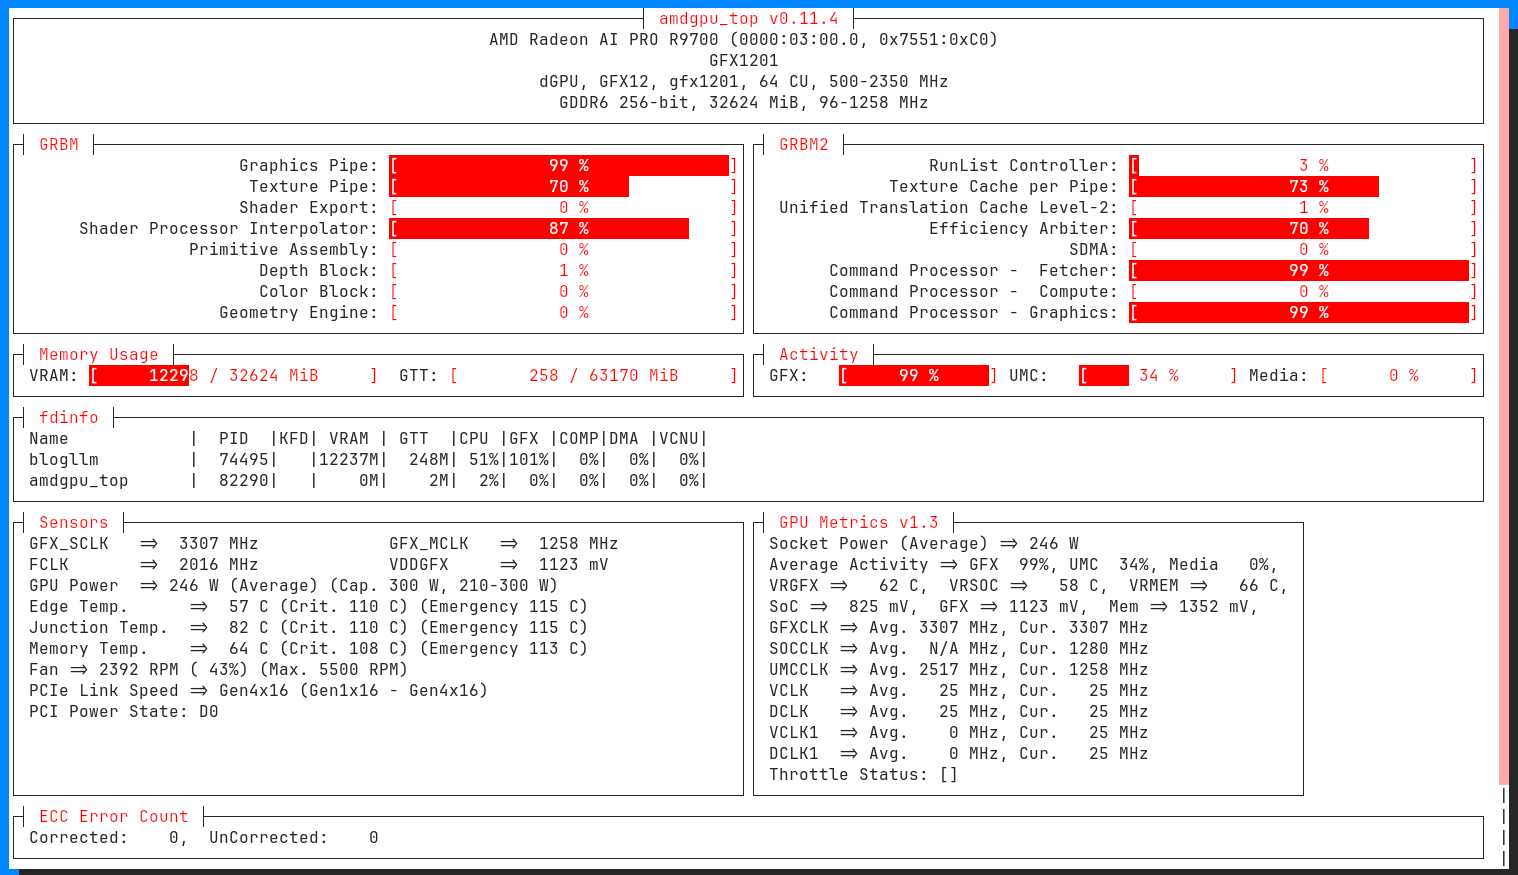Click the VRAM memory usage bar
Image resolution: width=1518 pixels, height=875 pixels.
[x=233, y=375]
